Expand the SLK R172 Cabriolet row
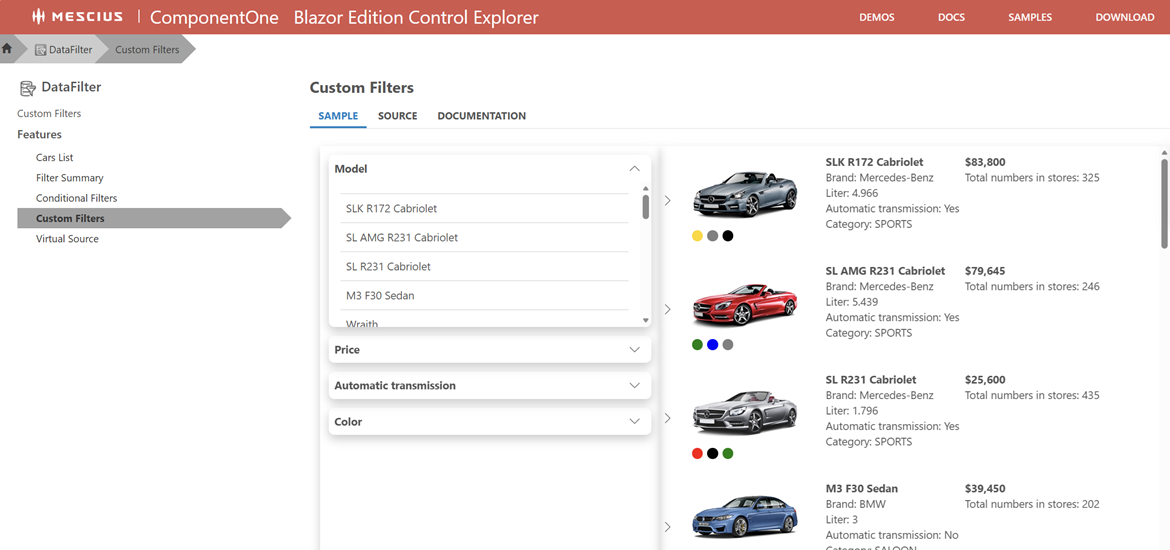This screenshot has width=1170, height=550. click(668, 200)
